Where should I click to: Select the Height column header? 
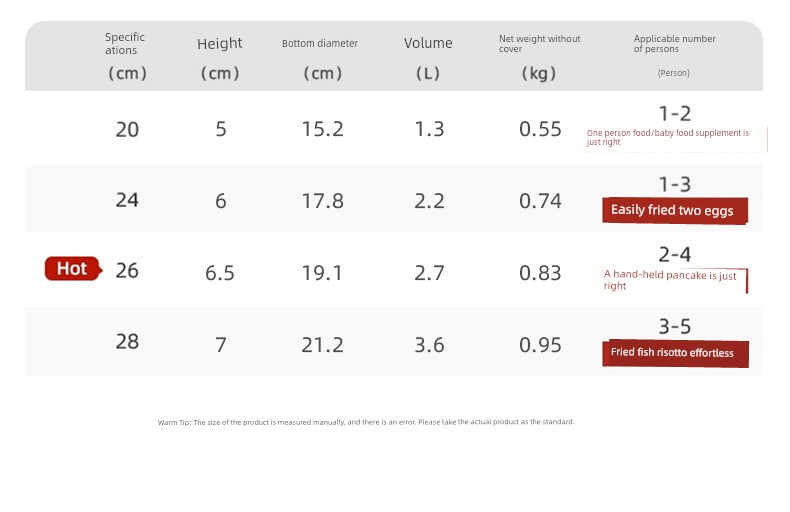pyautogui.click(x=220, y=44)
